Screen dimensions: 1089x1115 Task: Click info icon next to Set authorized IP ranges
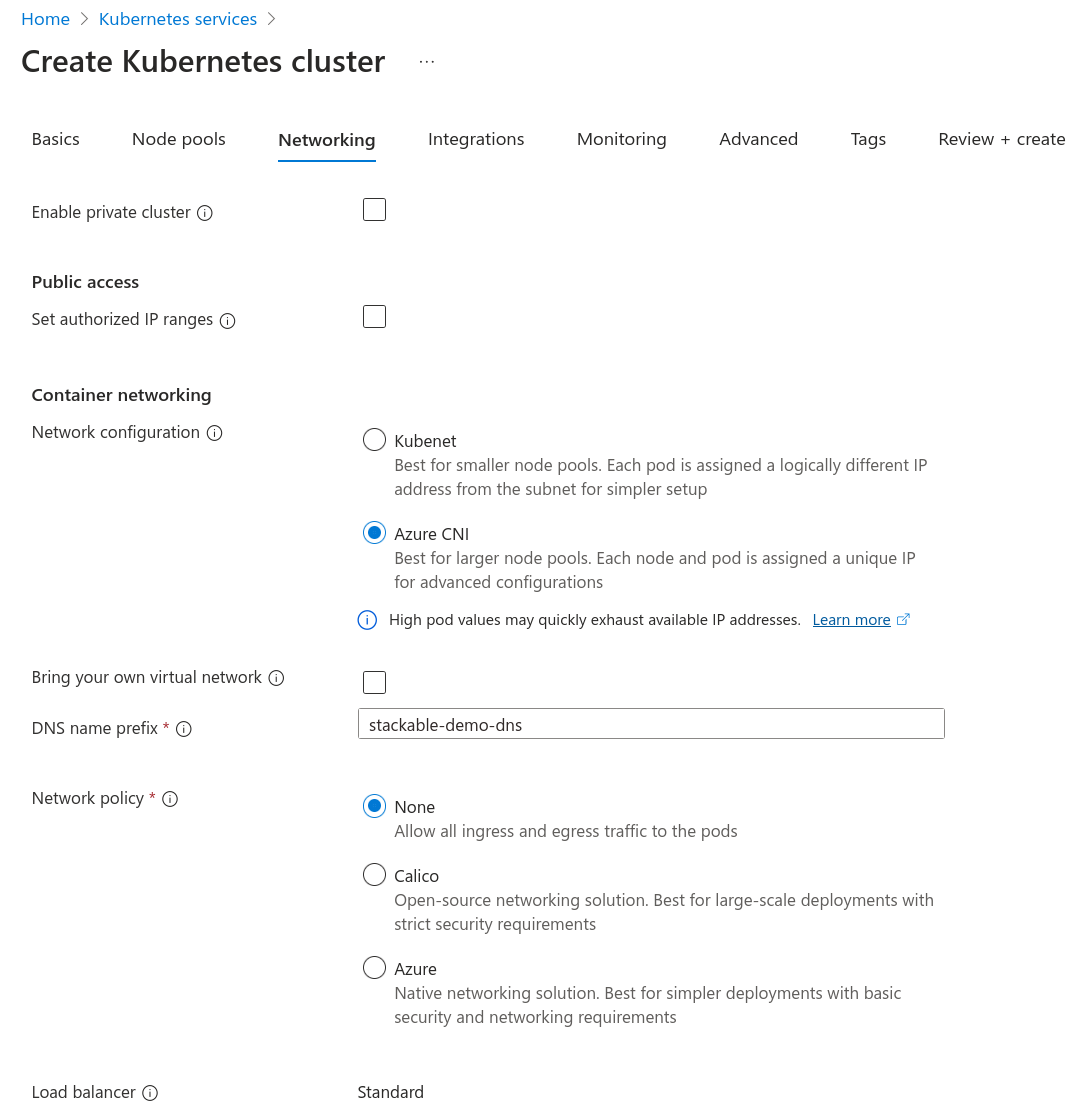pyautogui.click(x=227, y=321)
